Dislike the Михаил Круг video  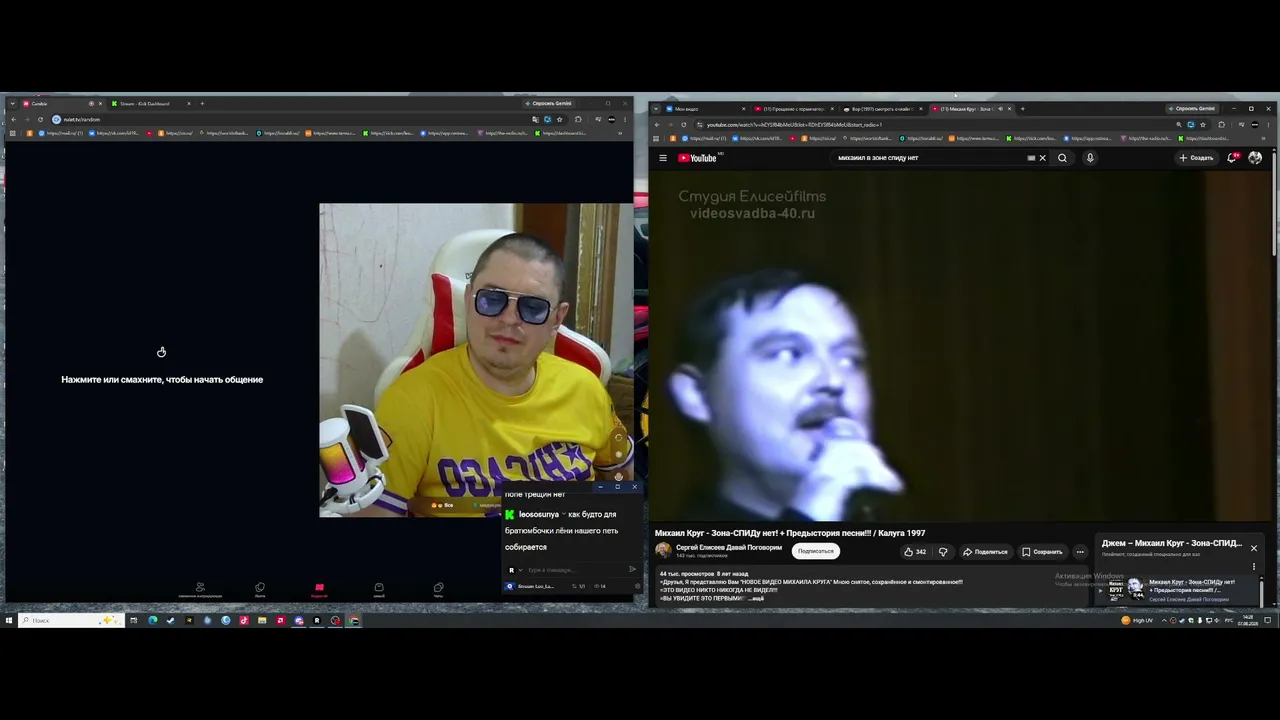pyautogui.click(x=943, y=552)
